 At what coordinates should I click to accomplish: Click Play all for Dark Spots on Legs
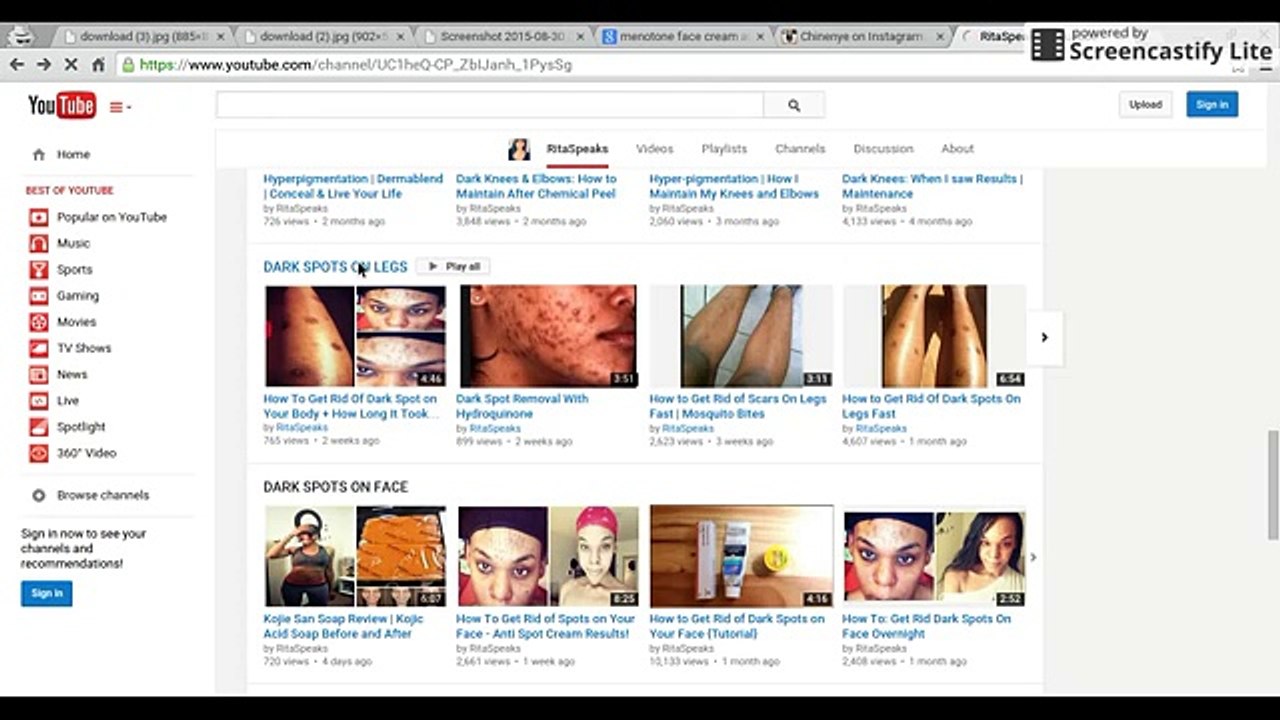453,267
